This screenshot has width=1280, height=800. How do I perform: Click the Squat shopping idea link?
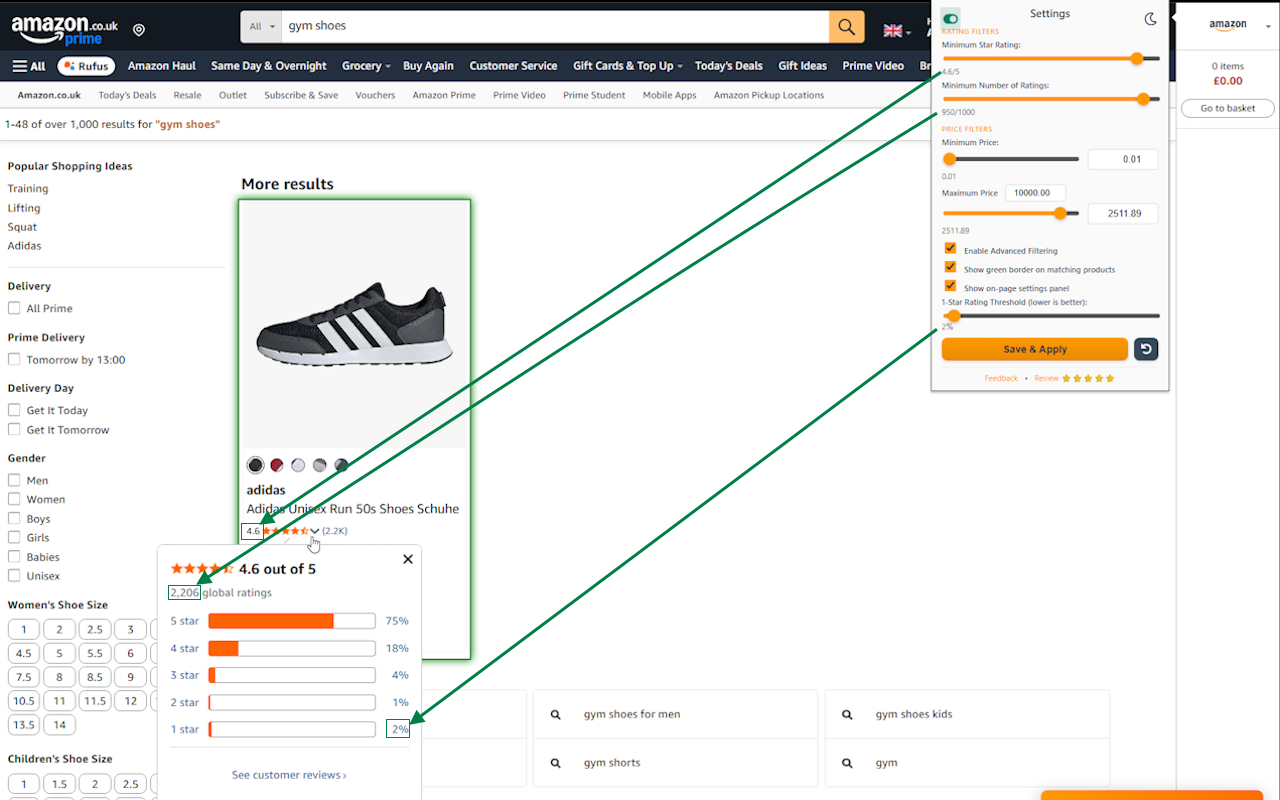22,227
